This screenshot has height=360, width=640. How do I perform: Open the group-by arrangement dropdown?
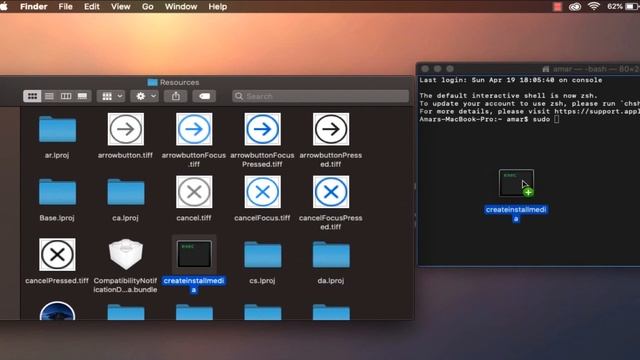(111, 96)
